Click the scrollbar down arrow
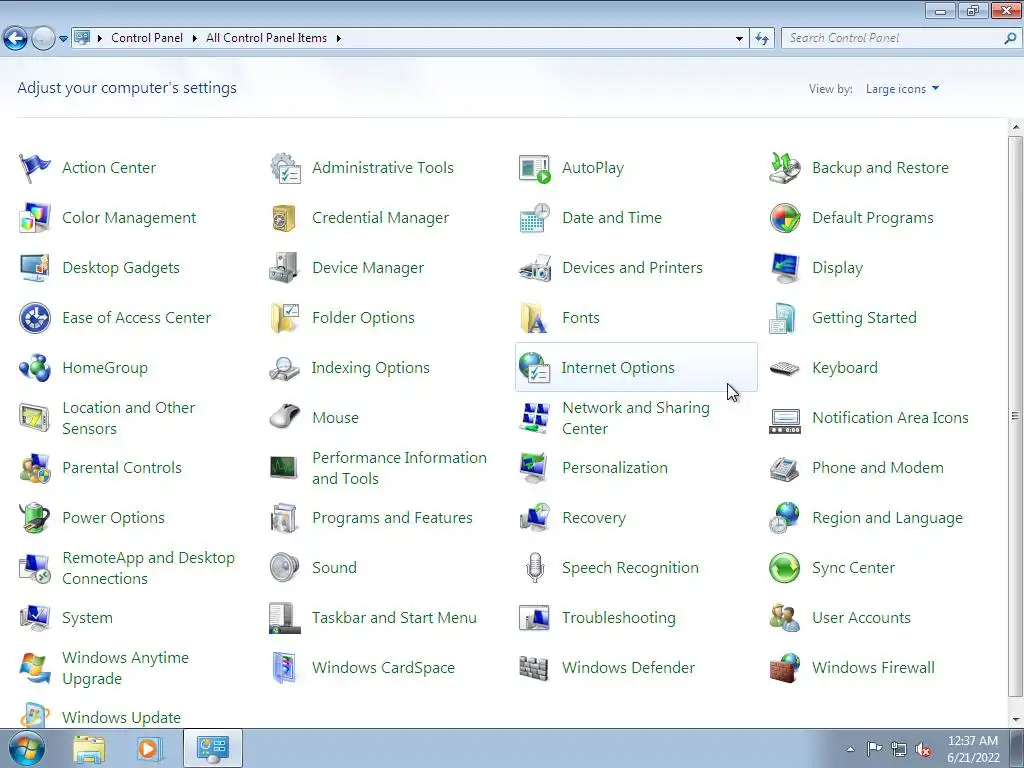This screenshot has height=768, width=1024. [x=1016, y=719]
